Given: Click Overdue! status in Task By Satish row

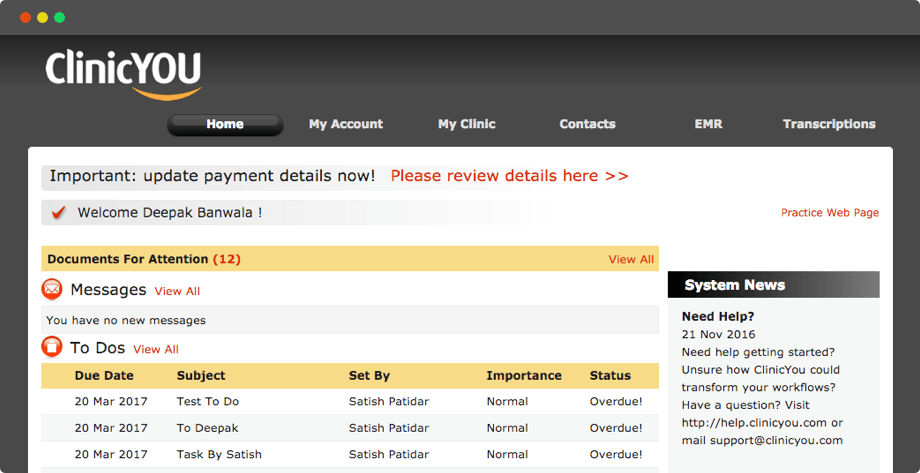Looking at the screenshot, I should [x=616, y=454].
